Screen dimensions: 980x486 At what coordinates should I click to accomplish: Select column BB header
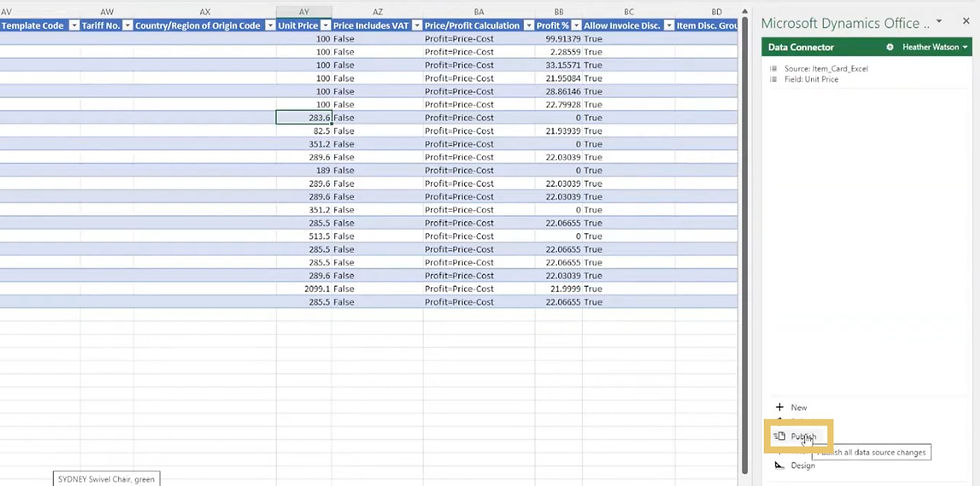(559, 12)
